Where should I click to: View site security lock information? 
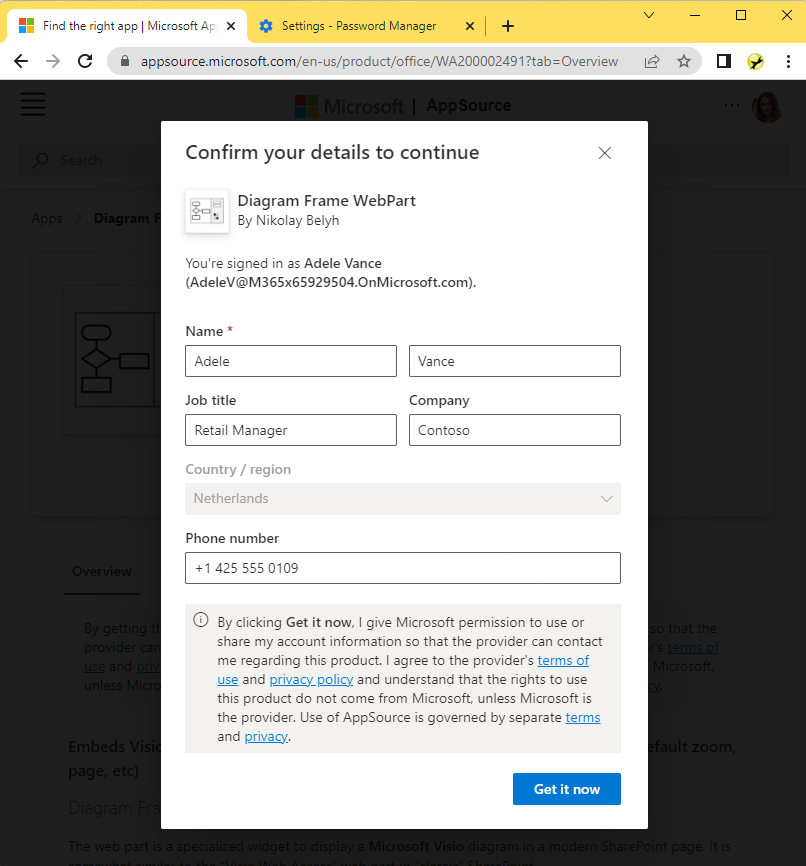125,61
